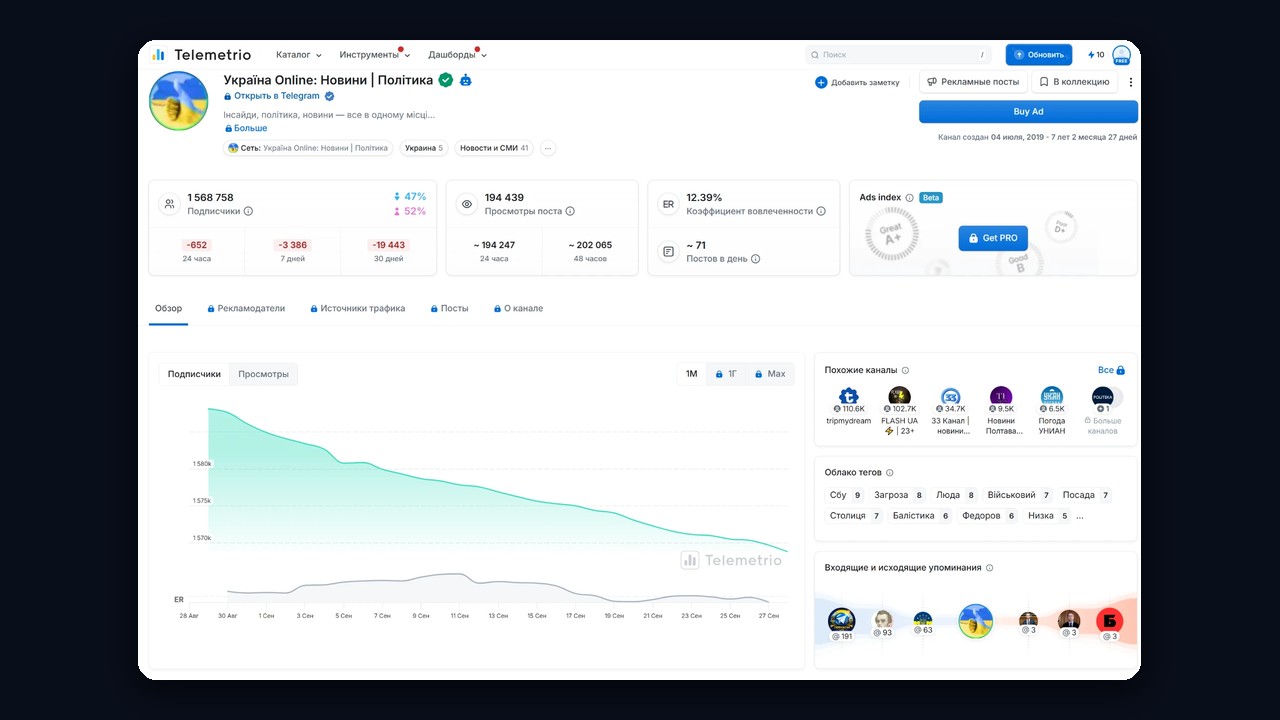The height and width of the screenshot is (720, 1280).
Task: Open the three-dot menu next to В коллекцию
Action: tap(1131, 82)
